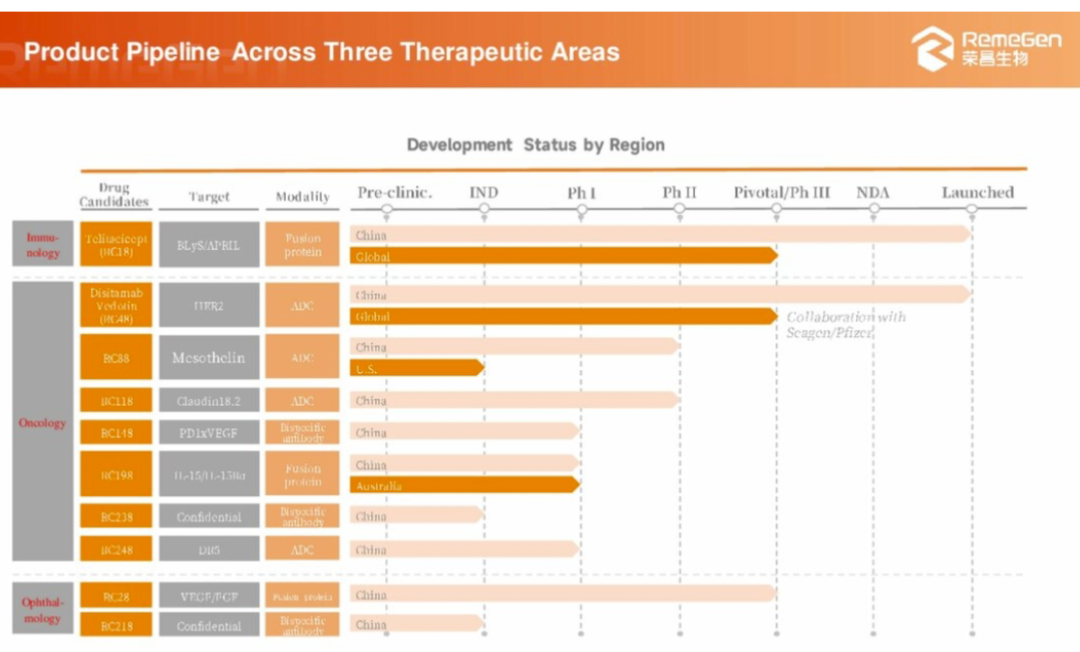This screenshot has height=652, width=1080.
Task: Click the Ph I stage circle marker
Action: pyautogui.click(x=581, y=210)
